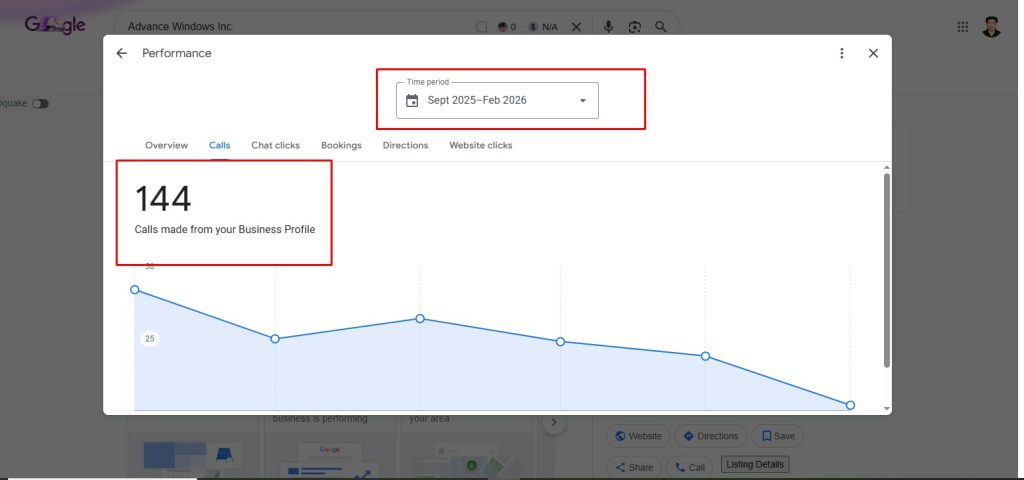The width and height of the screenshot is (1024, 480).
Task: Open the Time period dropdown
Action: click(497, 101)
